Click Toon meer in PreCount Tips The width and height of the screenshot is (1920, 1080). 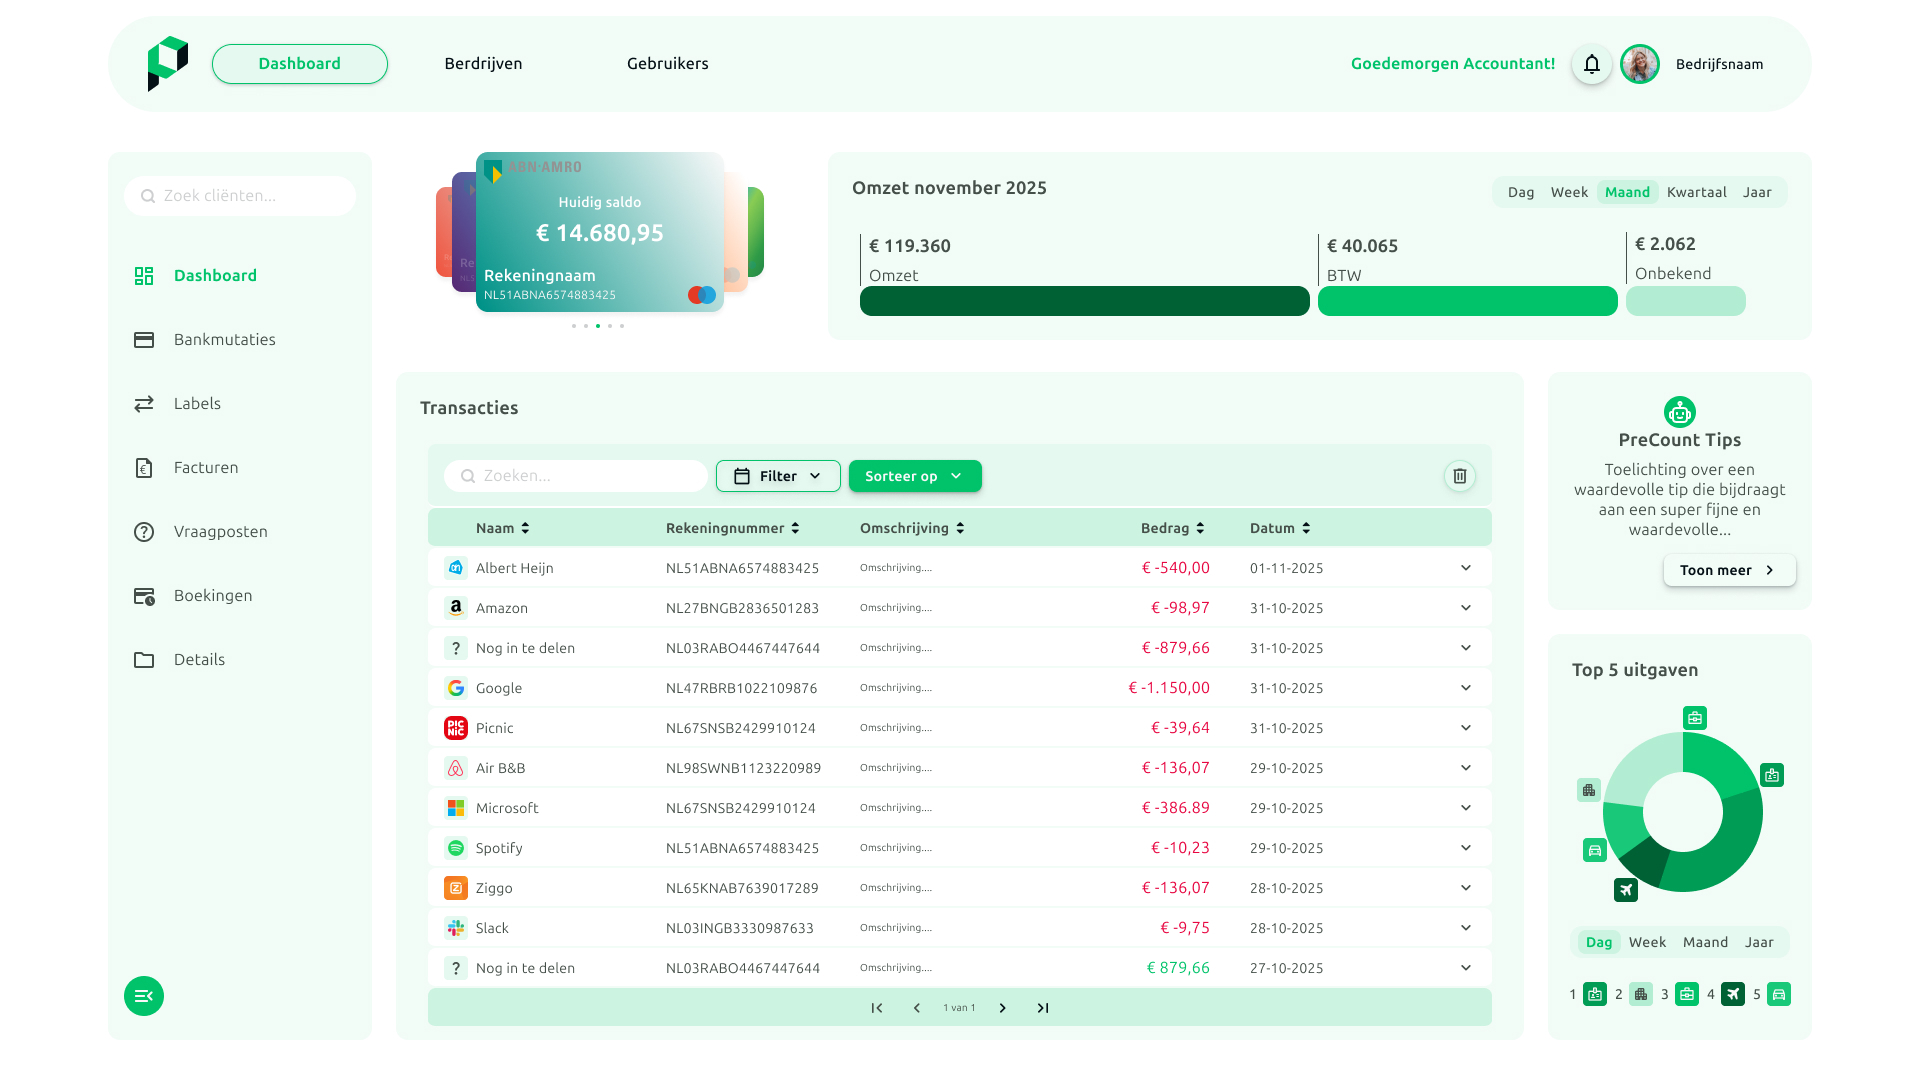[x=1729, y=570]
